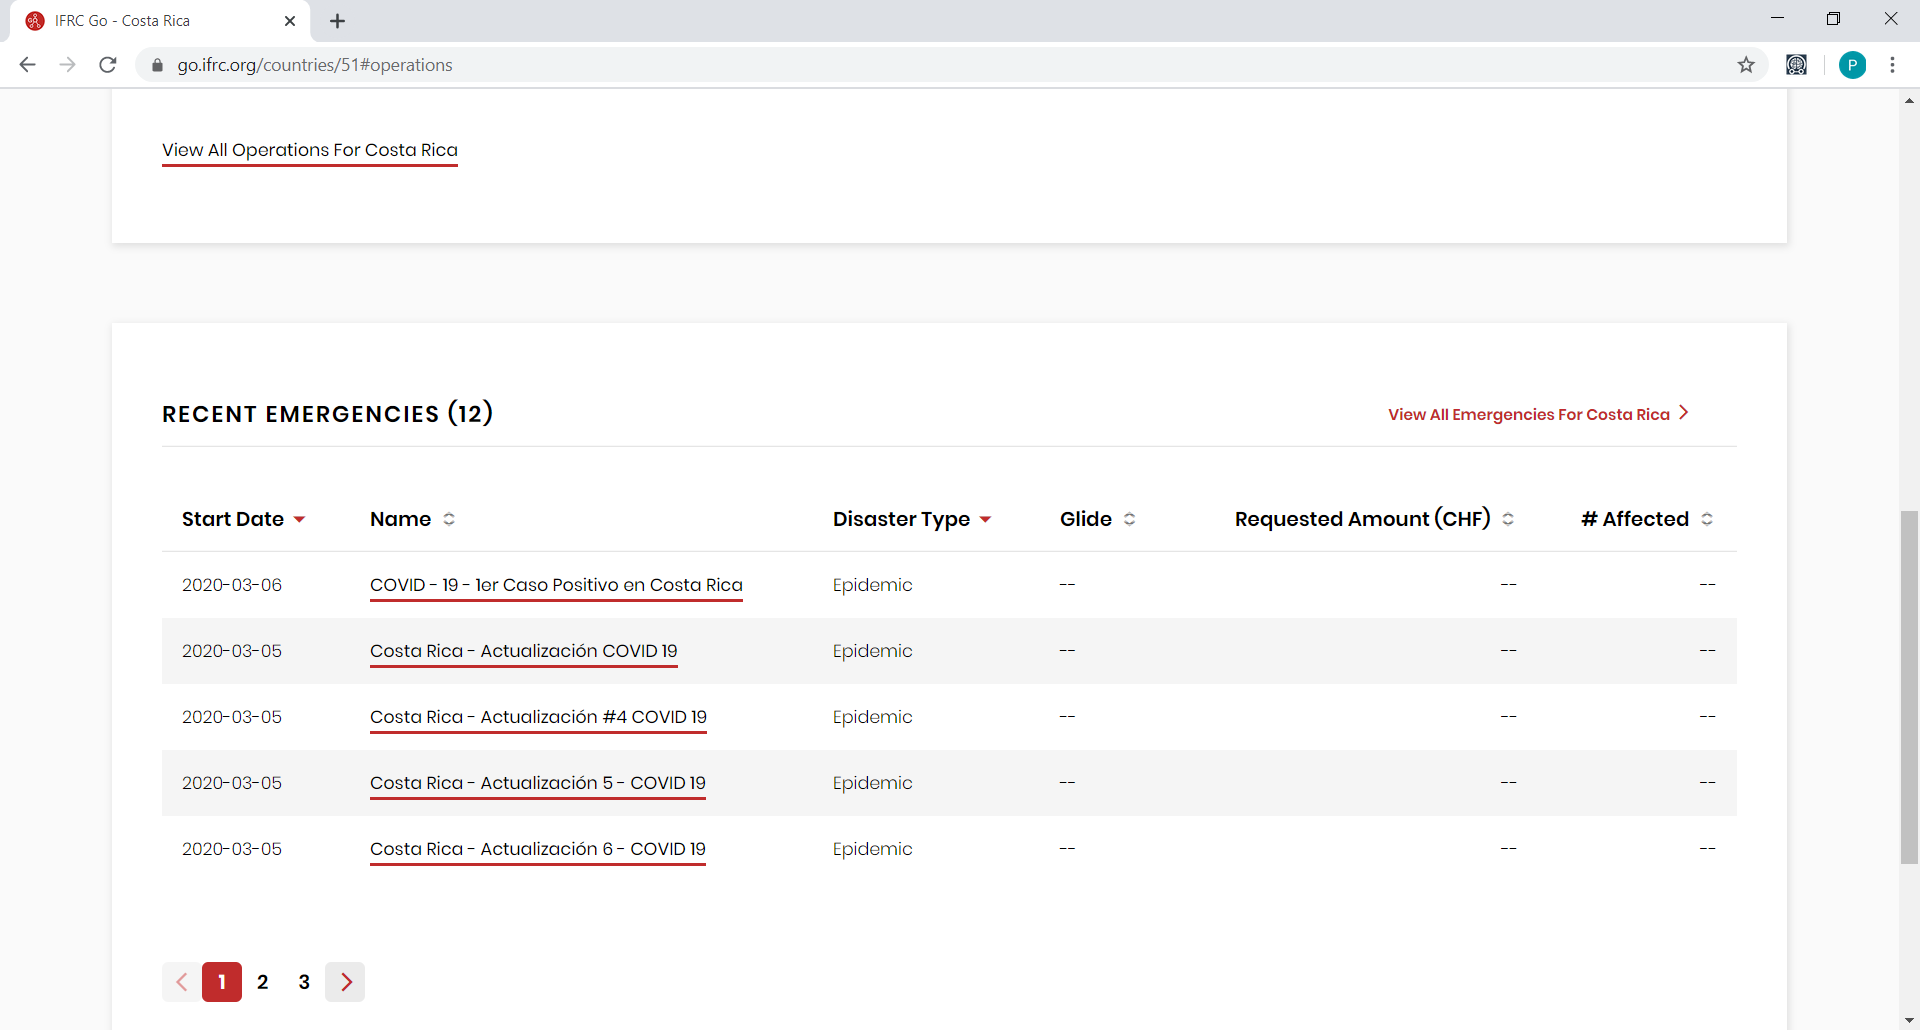1920x1030 pixels.
Task: Open the Disaster Type column arrow
Action: 986,519
